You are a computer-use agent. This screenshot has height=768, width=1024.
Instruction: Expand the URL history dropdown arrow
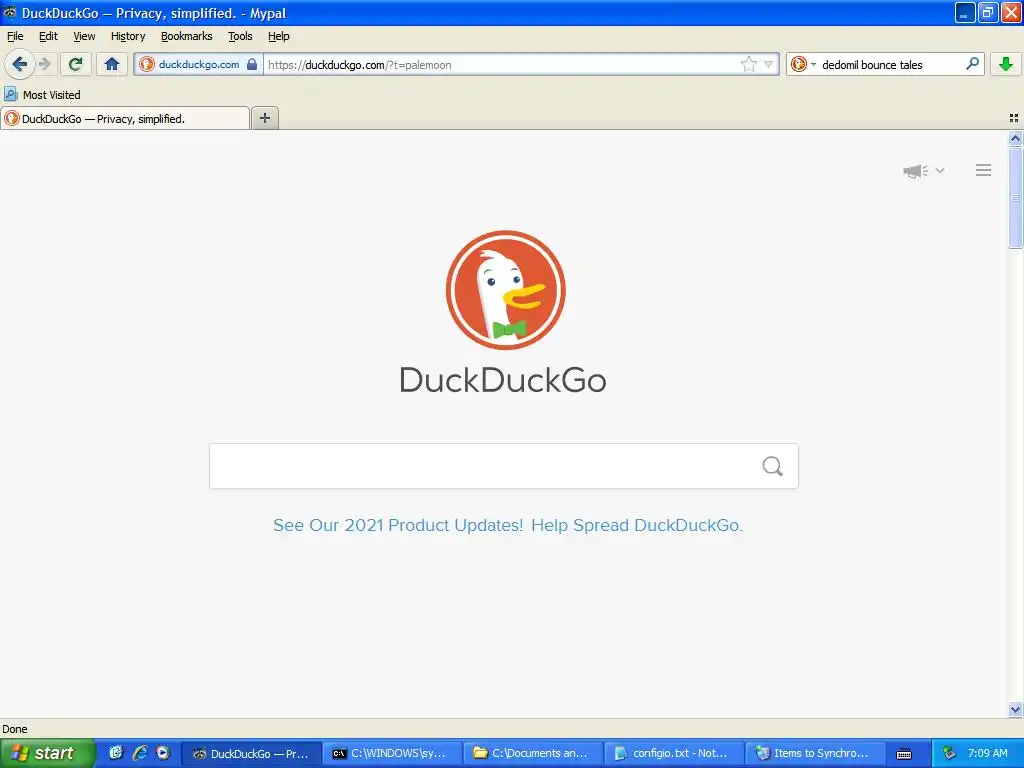click(769, 64)
